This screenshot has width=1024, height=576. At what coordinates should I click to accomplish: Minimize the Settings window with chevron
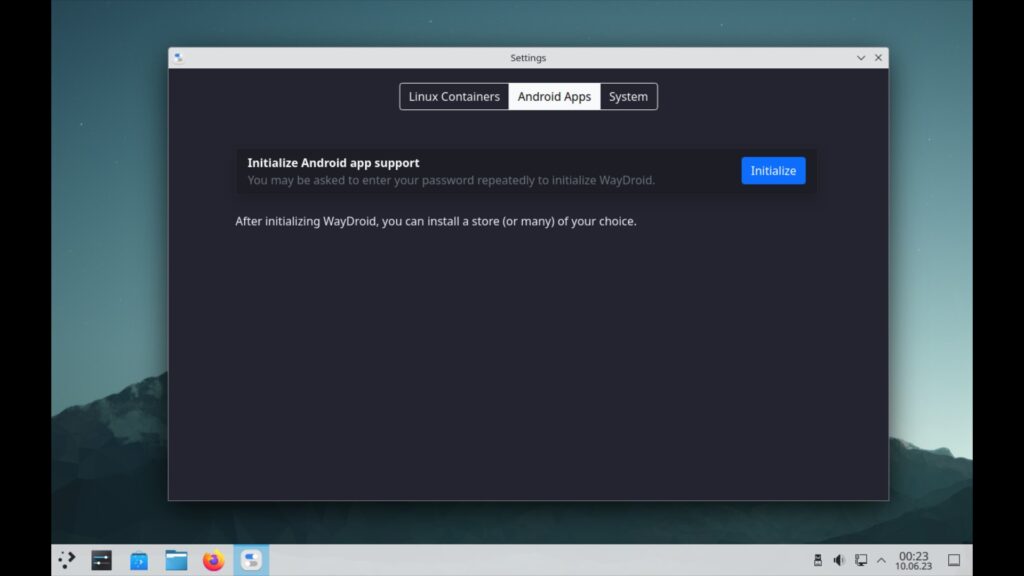pyautogui.click(x=861, y=57)
